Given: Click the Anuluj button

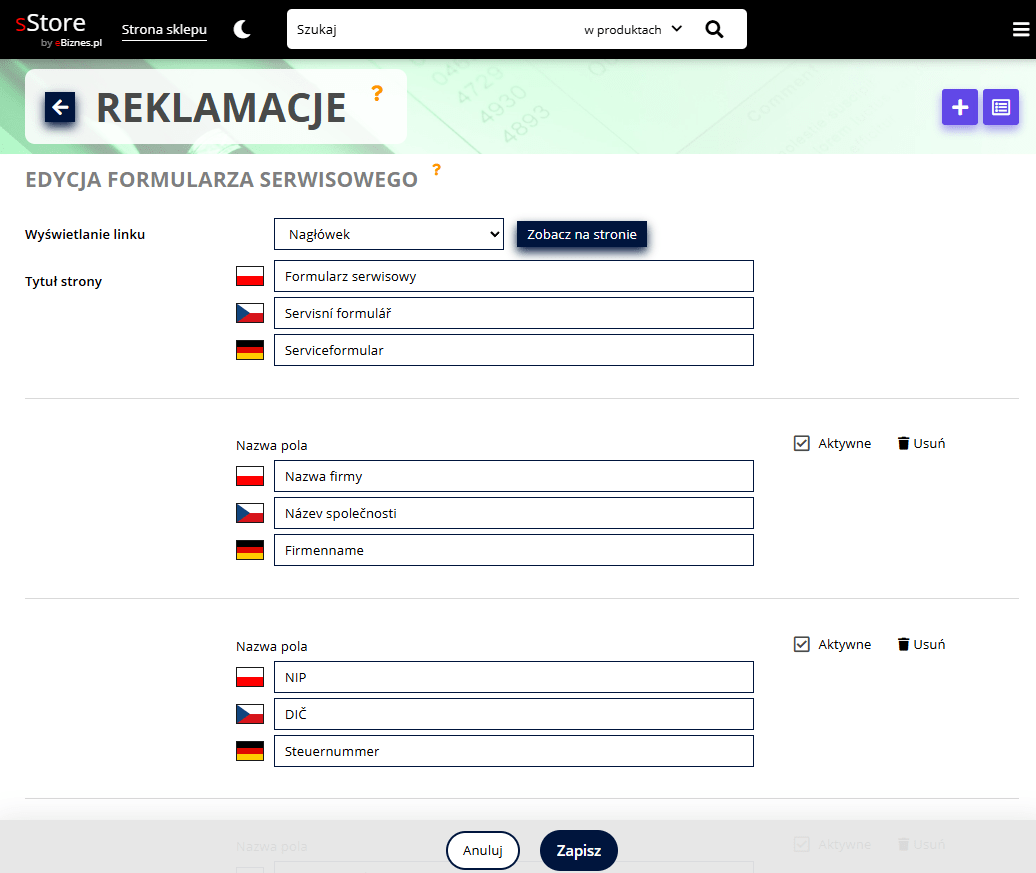Looking at the screenshot, I should pyautogui.click(x=482, y=851).
